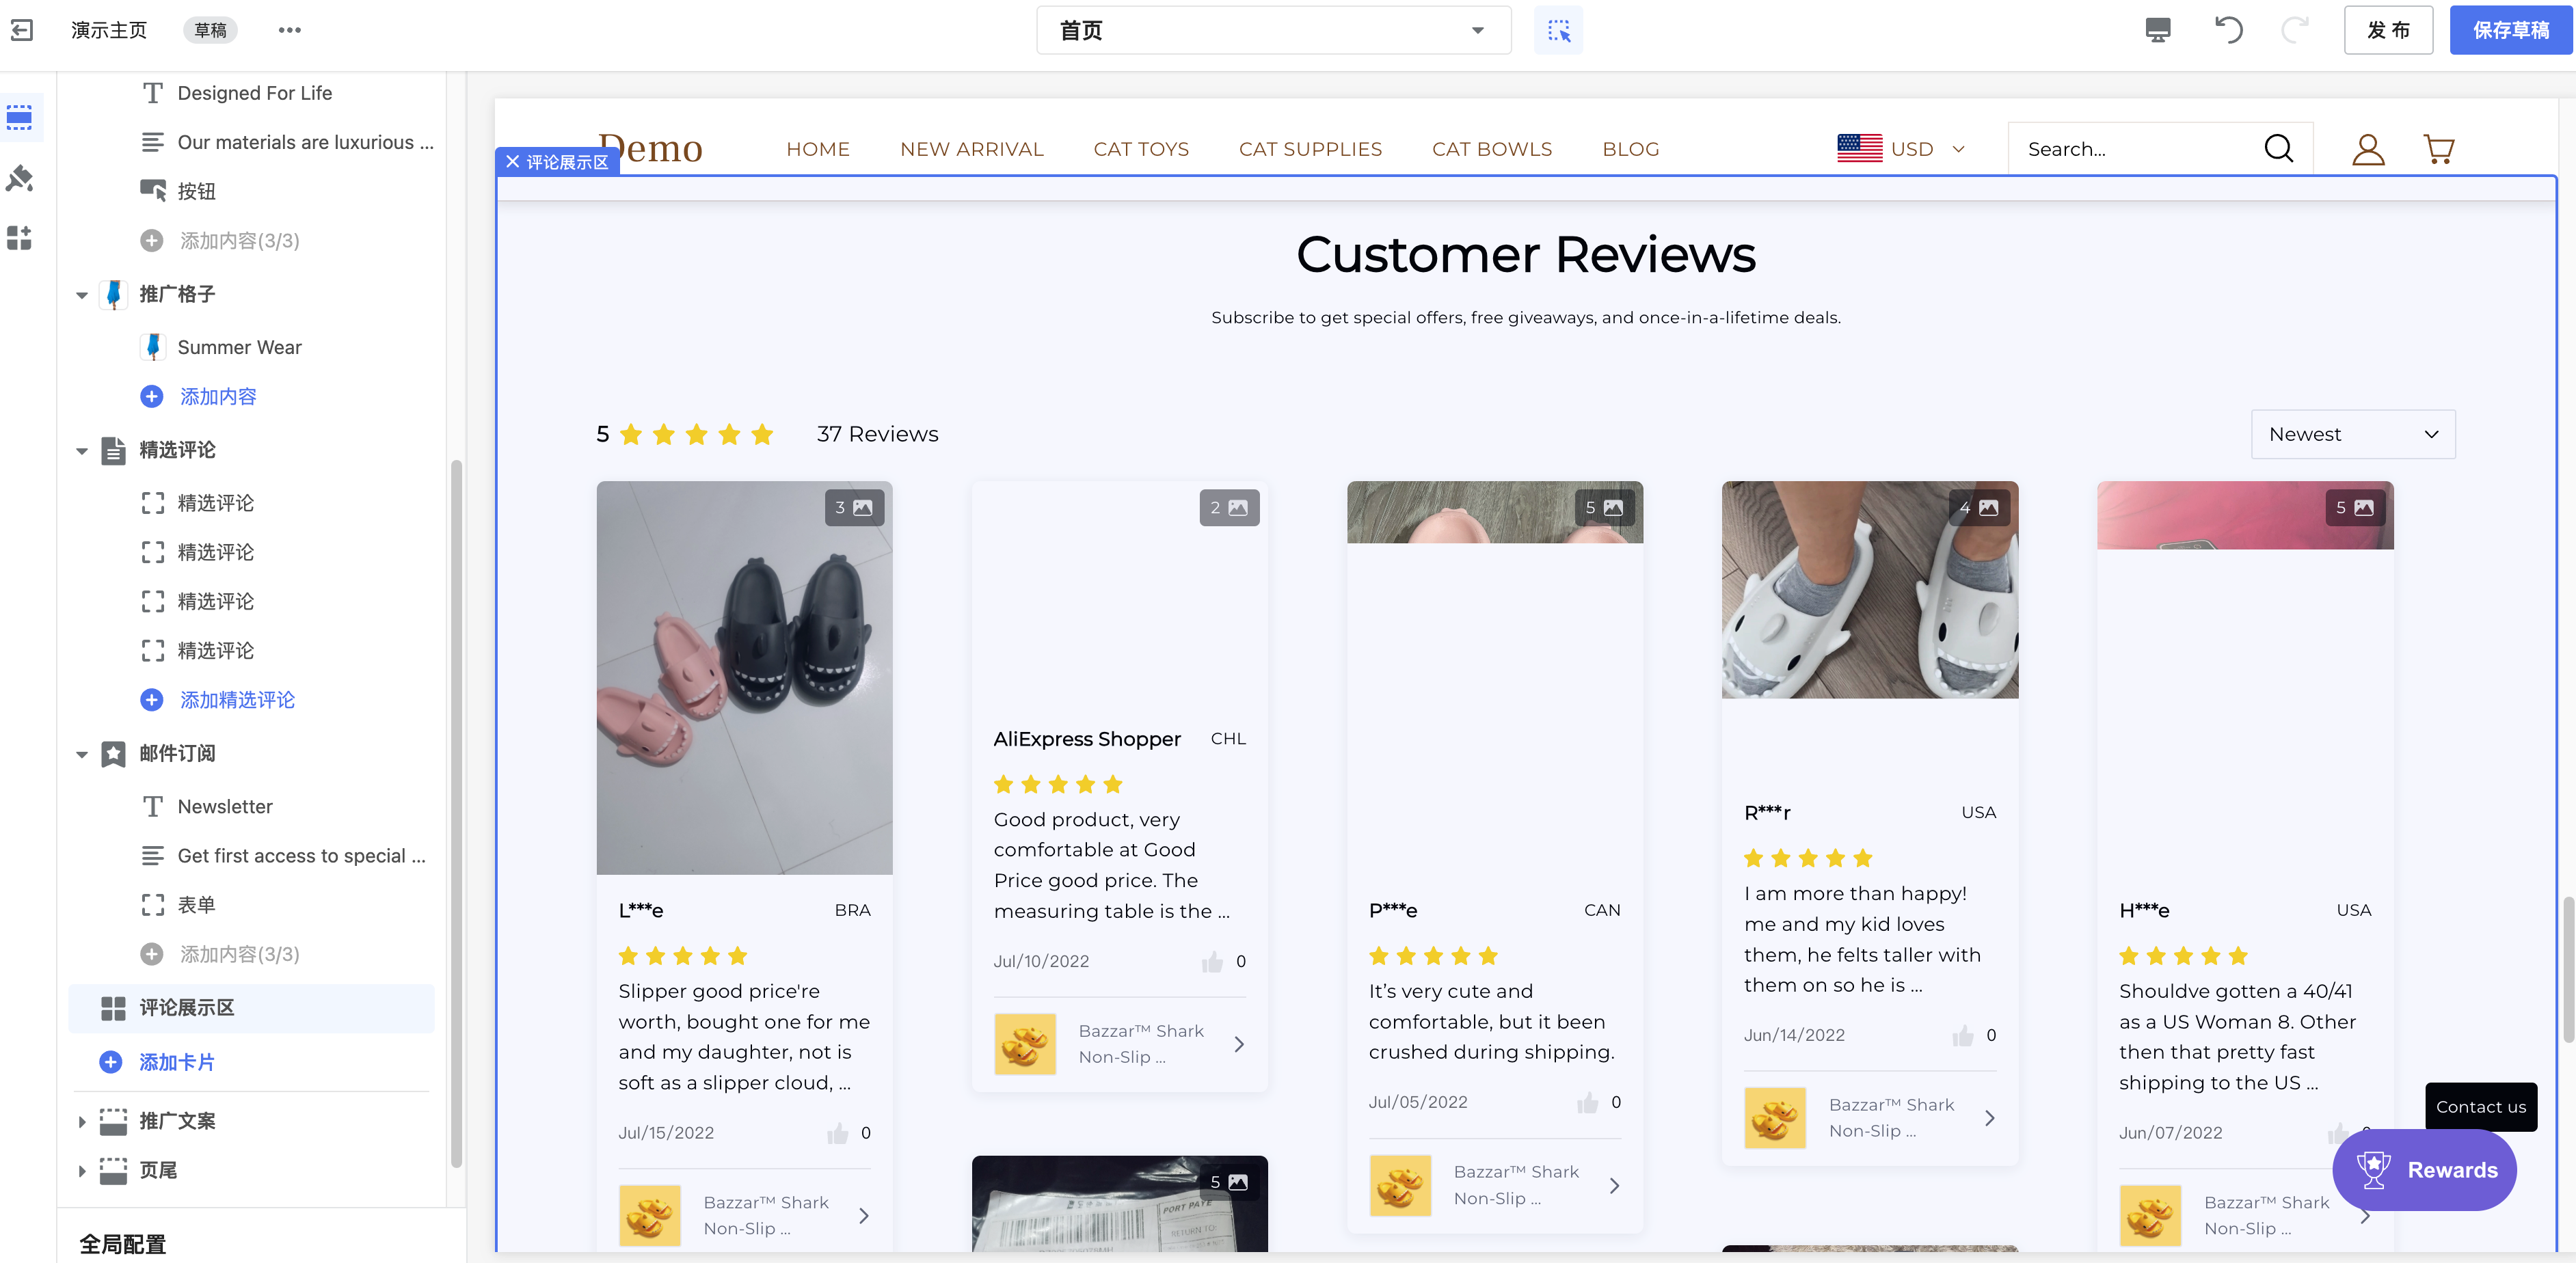Toggle the element selection inspect tool

[1558, 30]
